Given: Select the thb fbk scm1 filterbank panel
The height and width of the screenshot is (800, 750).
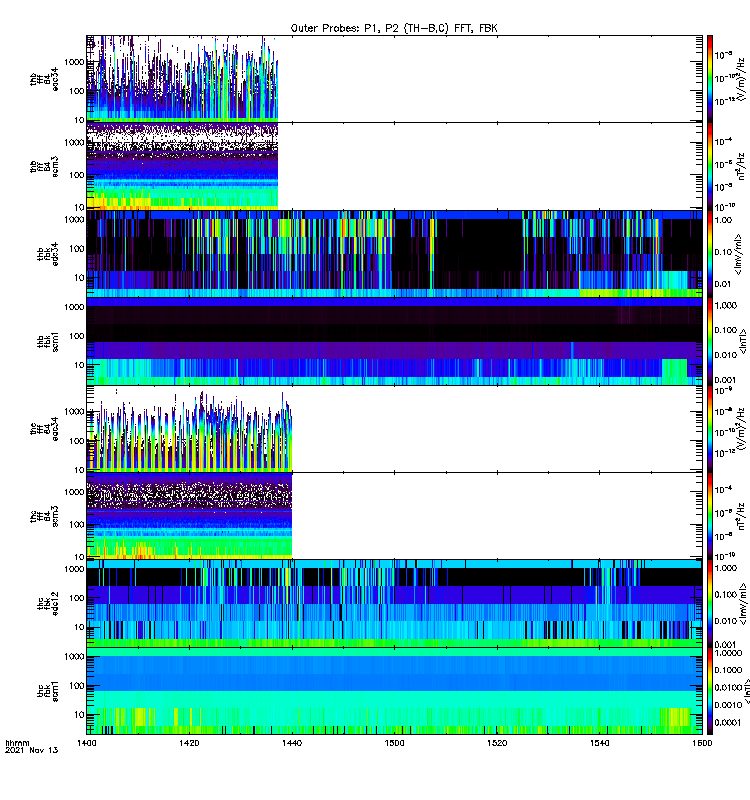Looking at the screenshot, I should (x=394, y=341).
